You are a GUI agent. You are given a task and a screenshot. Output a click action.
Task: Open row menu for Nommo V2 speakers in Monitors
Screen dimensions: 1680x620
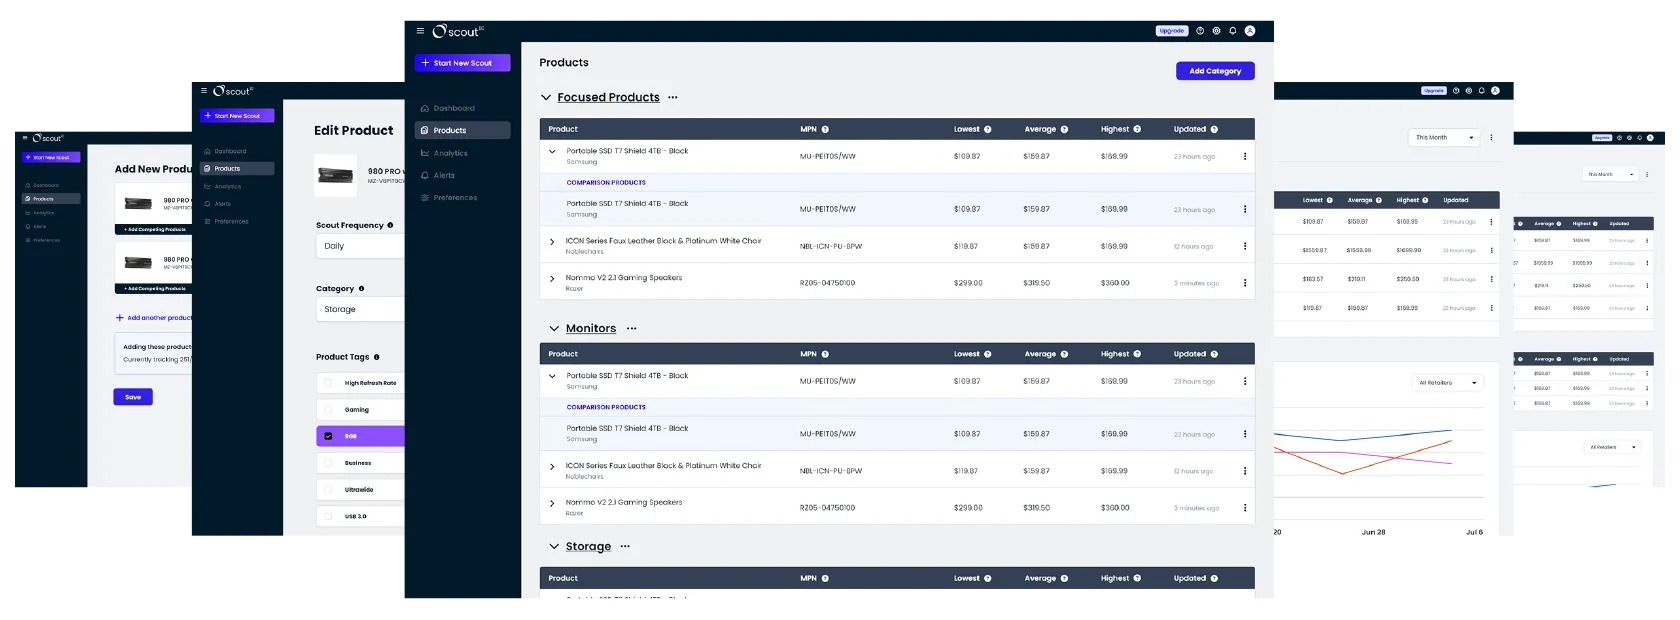click(1245, 508)
